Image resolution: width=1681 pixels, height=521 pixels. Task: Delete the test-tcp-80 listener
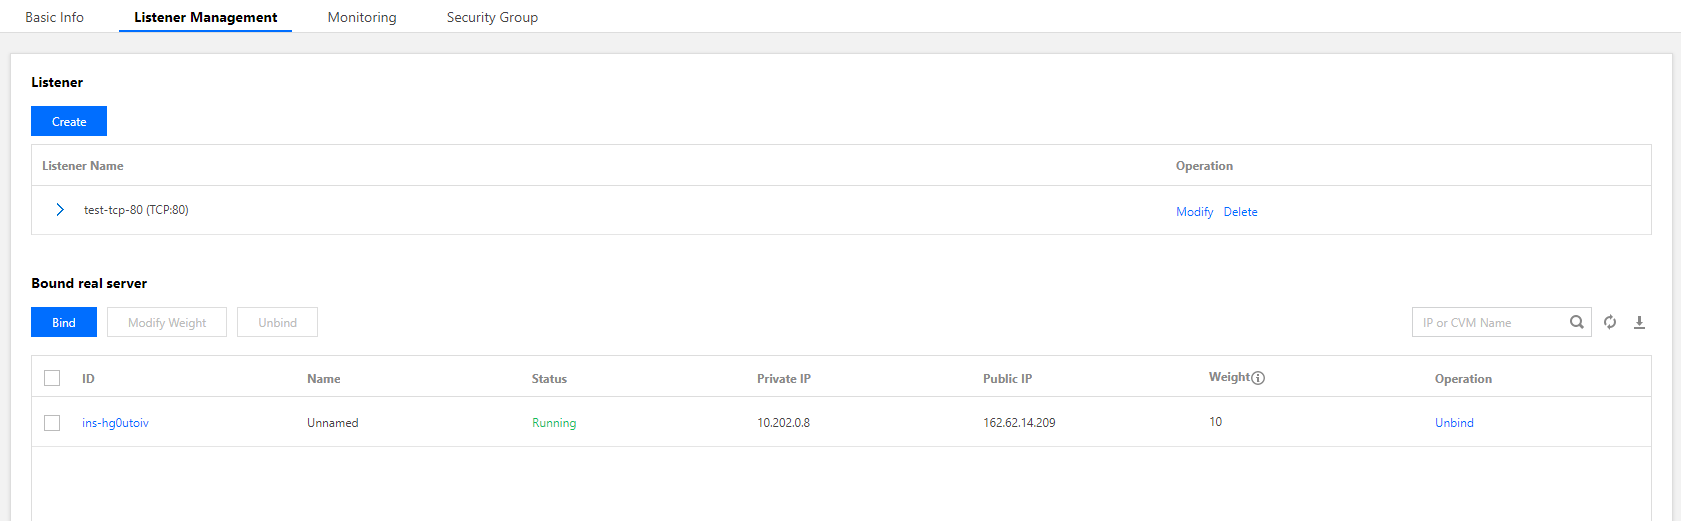tap(1240, 212)
